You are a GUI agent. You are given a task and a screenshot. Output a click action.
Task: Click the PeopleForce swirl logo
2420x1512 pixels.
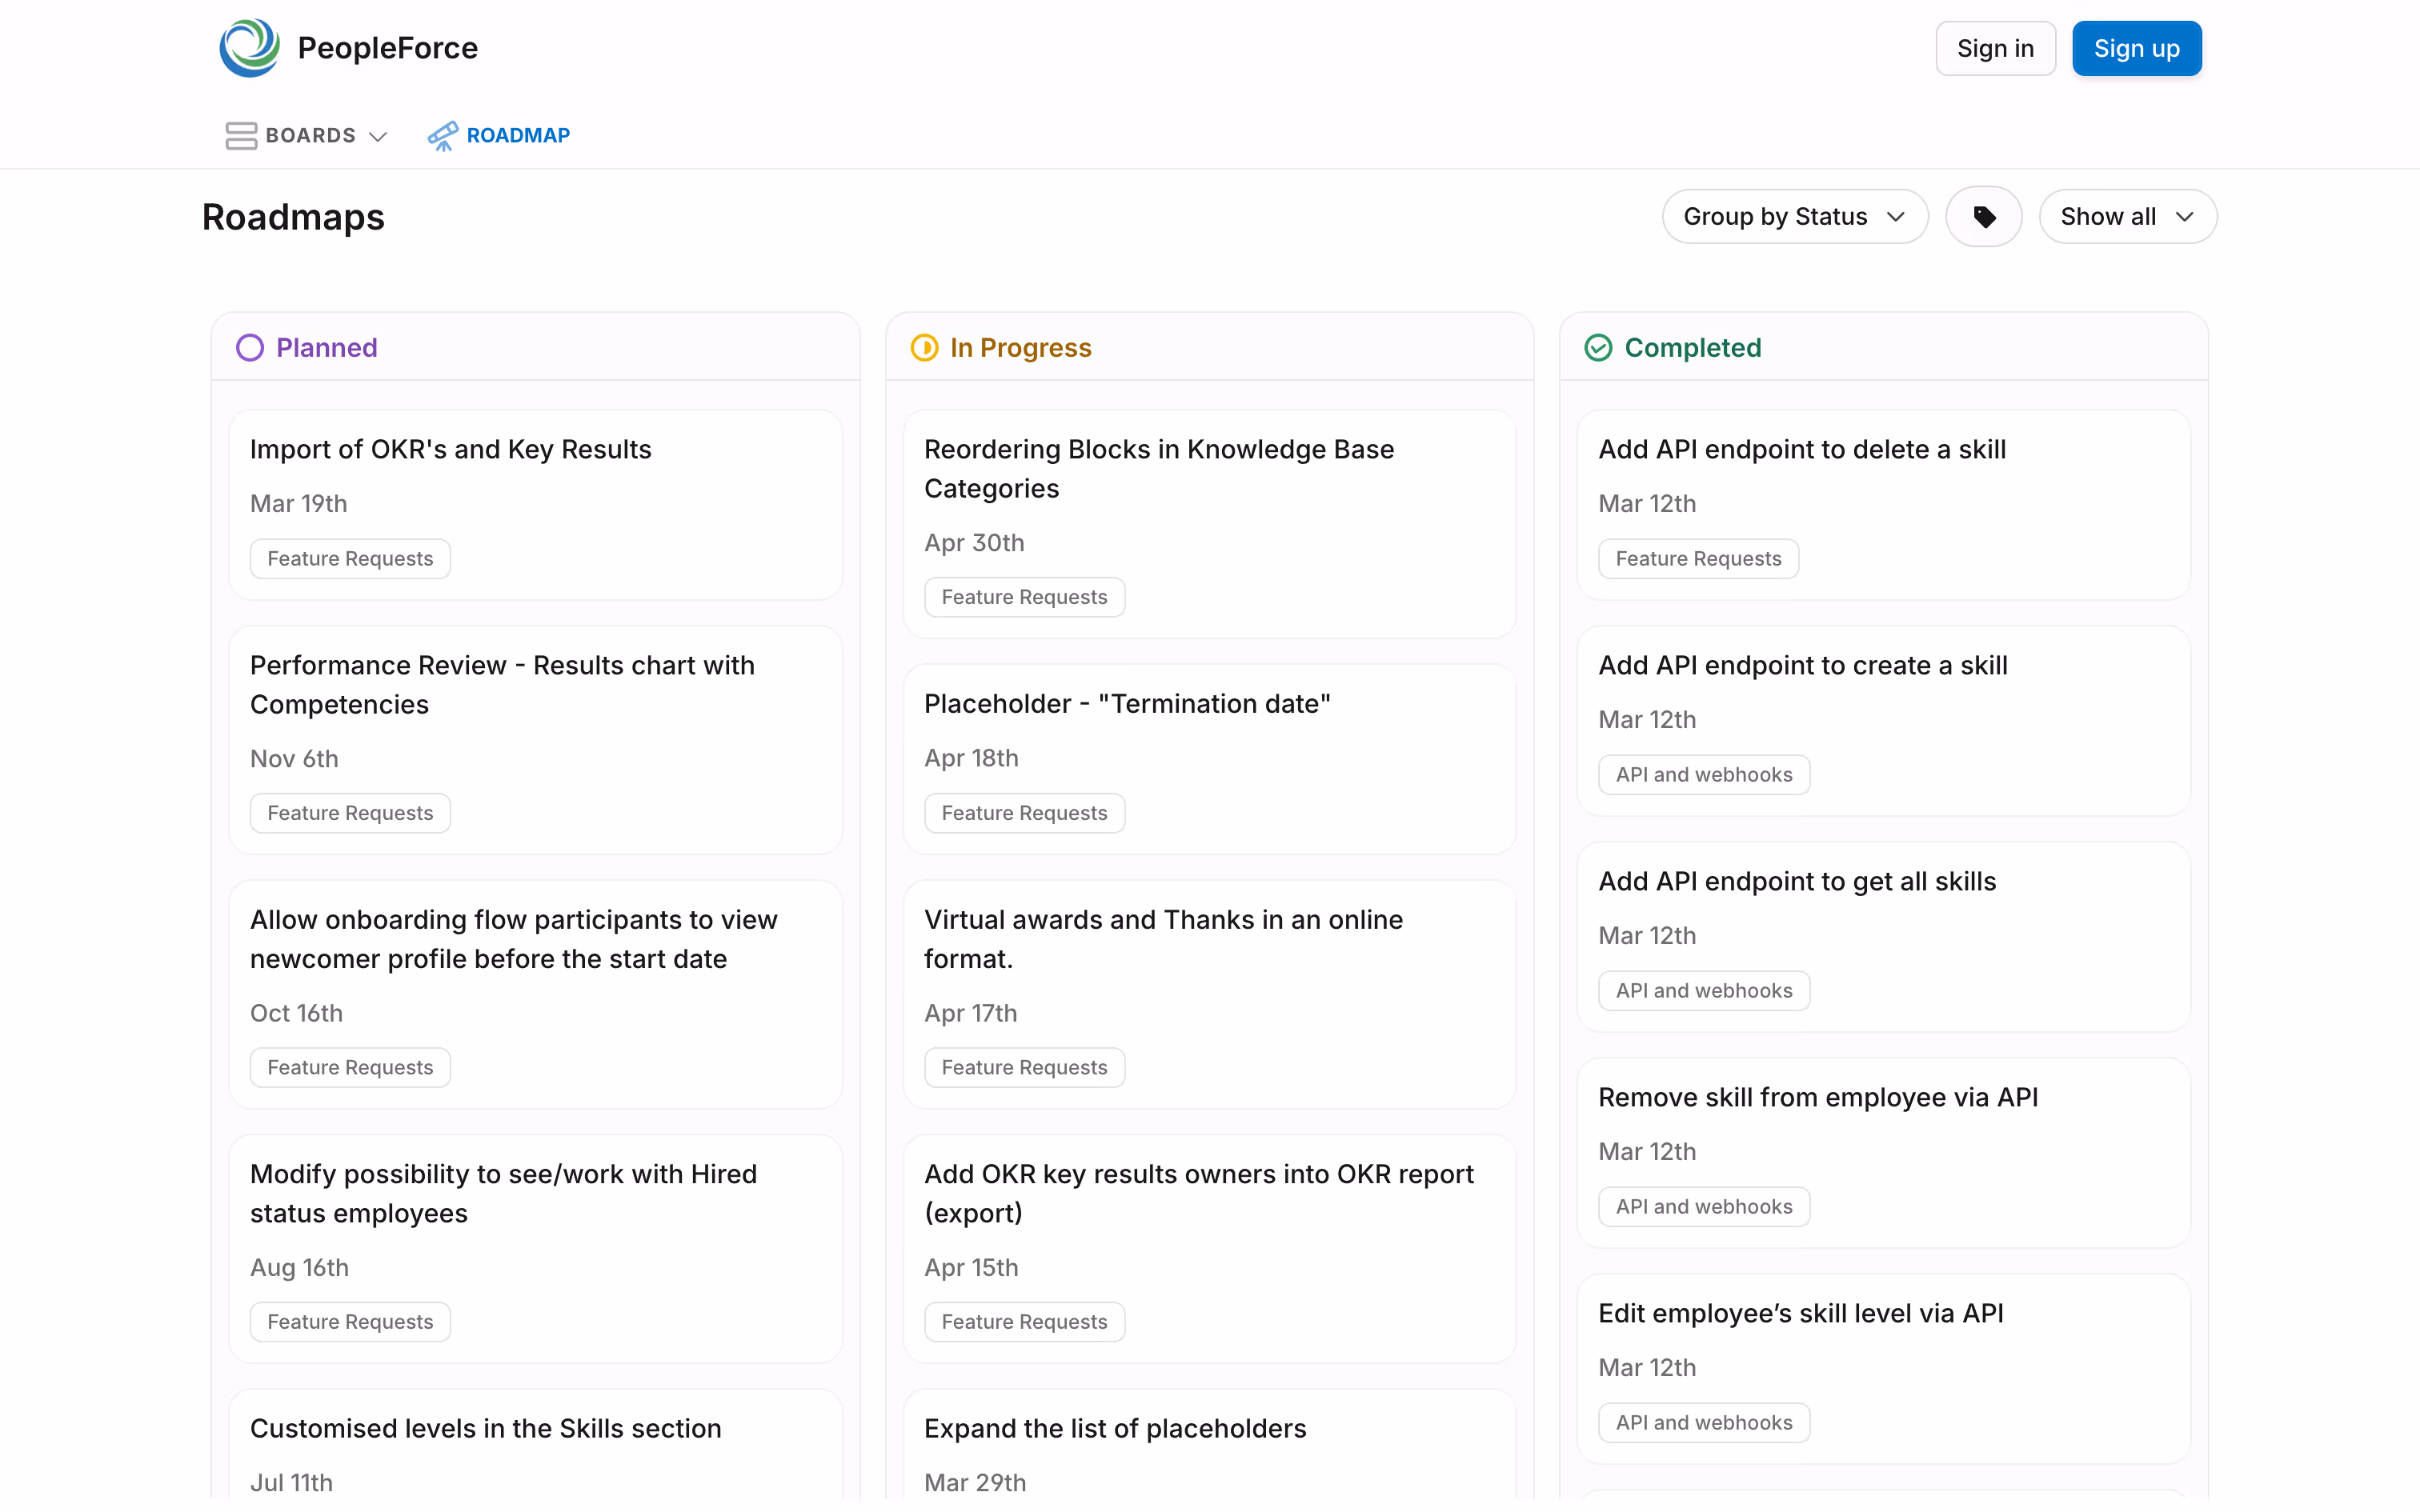pos(249,48)
